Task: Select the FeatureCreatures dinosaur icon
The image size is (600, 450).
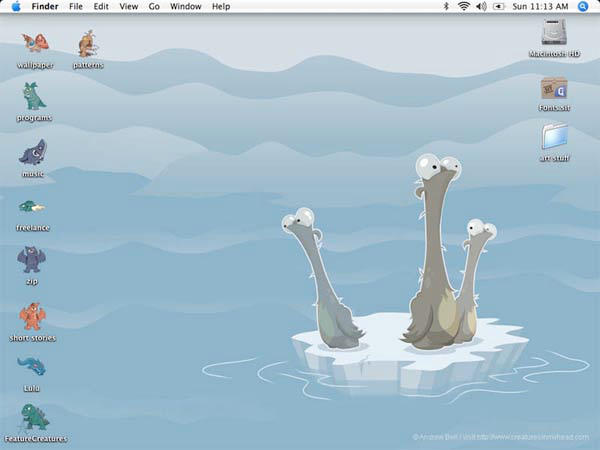Action: pos(35,417)
